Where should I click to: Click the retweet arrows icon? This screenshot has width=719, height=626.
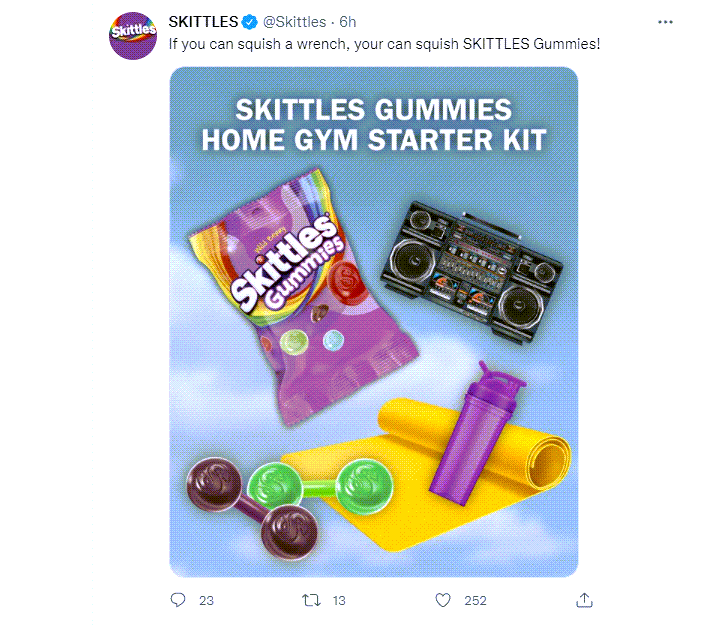pos(311,600)
